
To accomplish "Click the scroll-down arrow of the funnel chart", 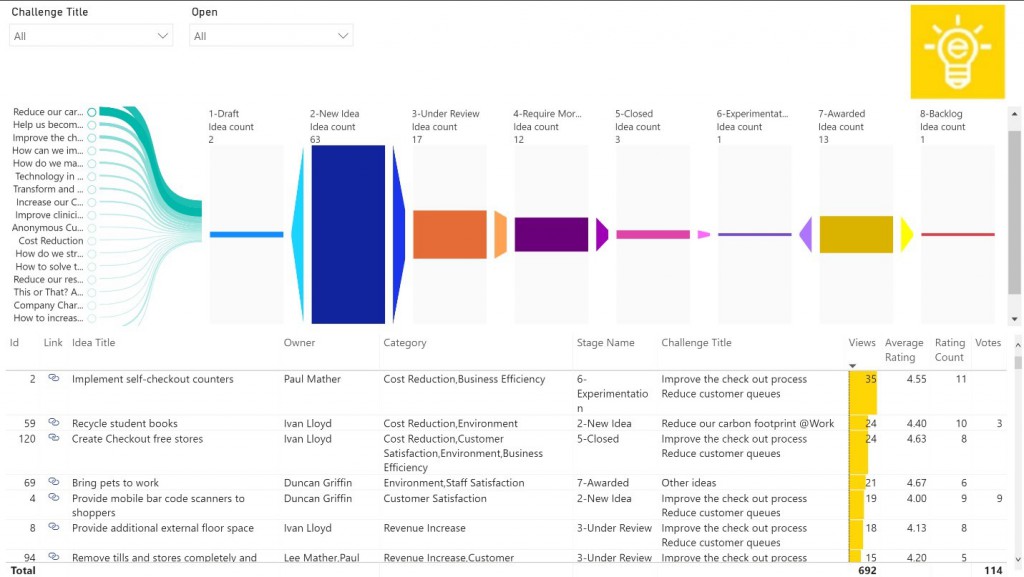I will (1015, 319).
